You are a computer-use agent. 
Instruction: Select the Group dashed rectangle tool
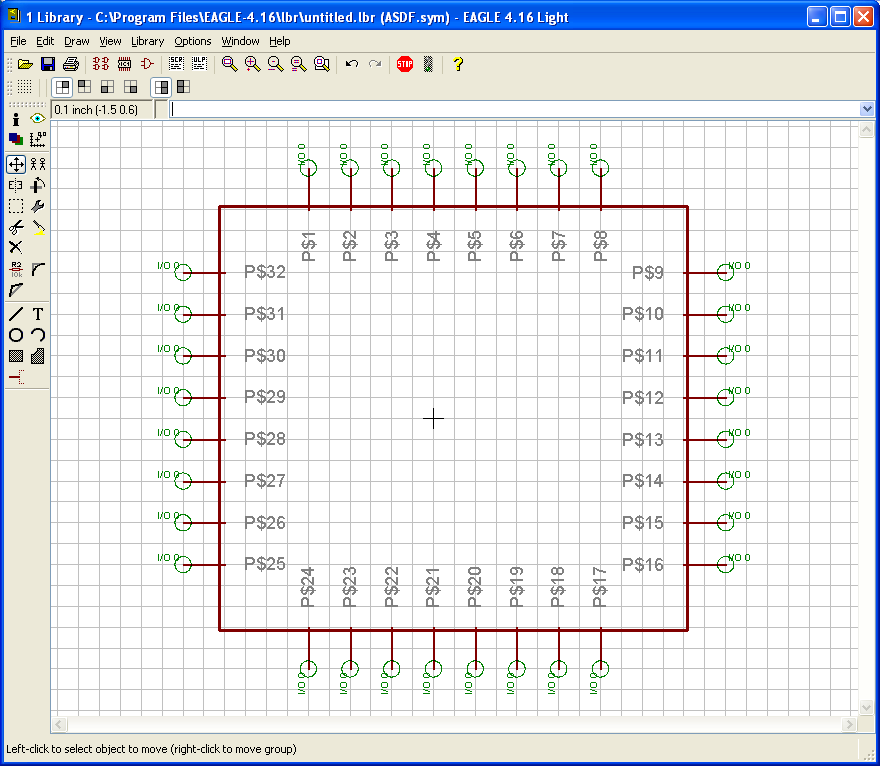pyautogui.click(x=16, y=207)
